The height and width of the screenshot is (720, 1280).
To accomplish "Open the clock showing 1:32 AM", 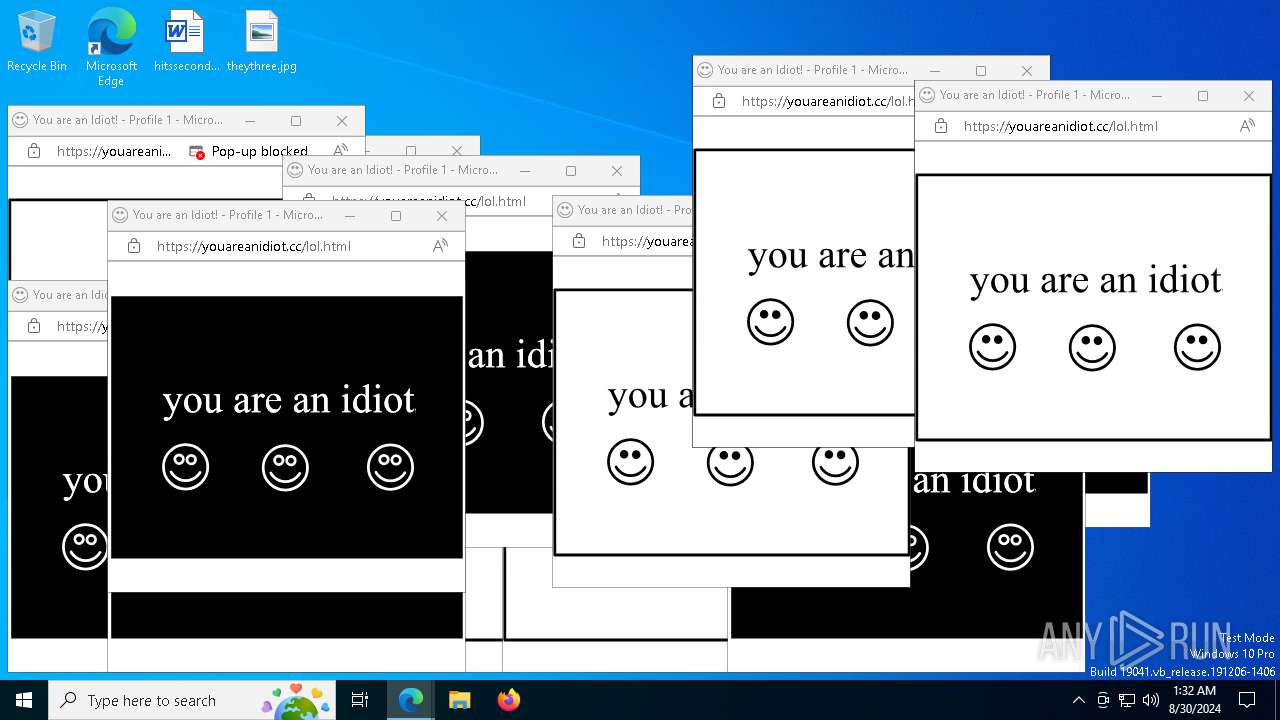I will coord(1195,700).
